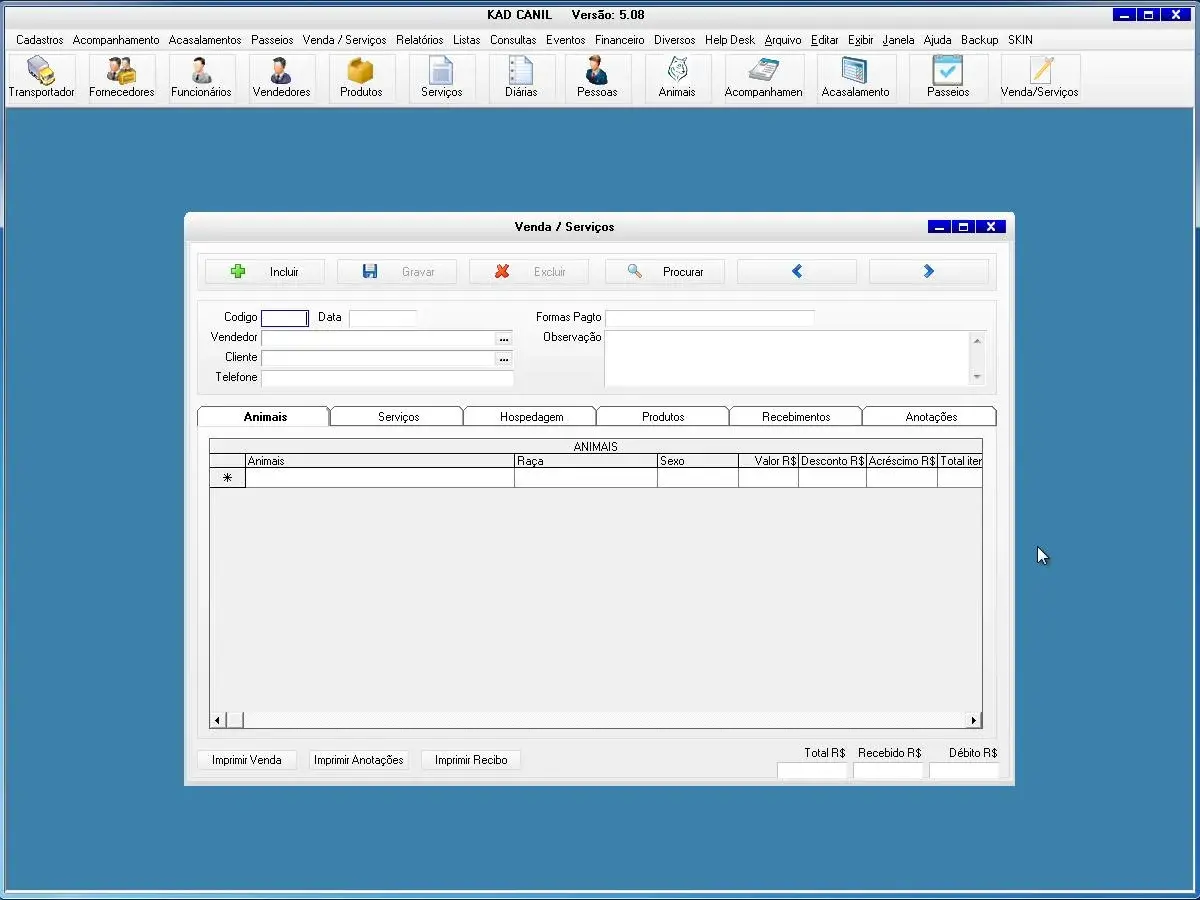Open the Produtos box icon
1200x900 pixels.
pyautogui.click(x=361, y=77)
